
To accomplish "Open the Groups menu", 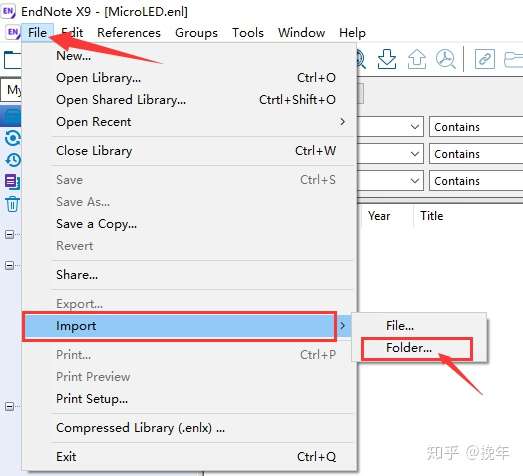I will click(196, 33).
